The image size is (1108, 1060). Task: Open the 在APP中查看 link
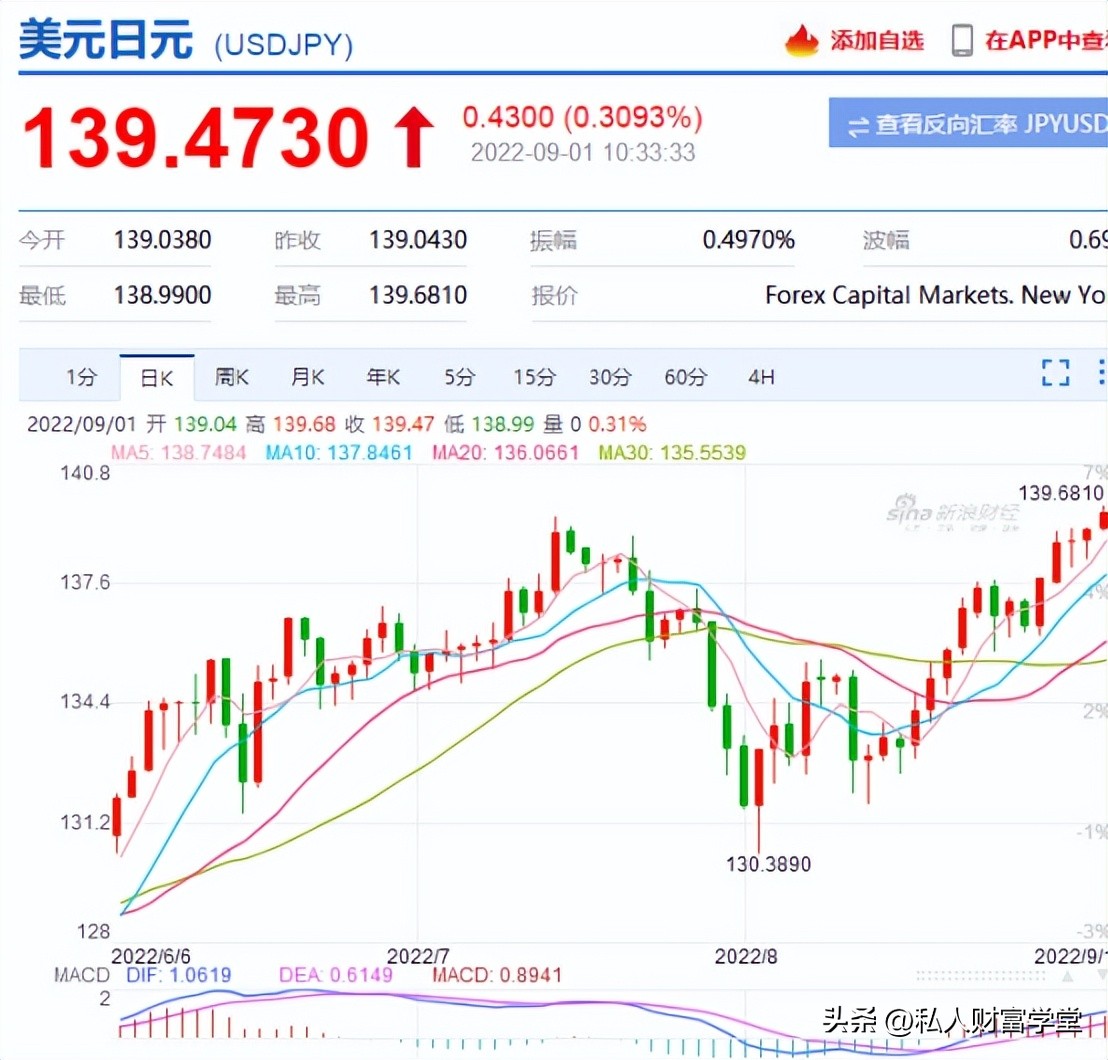[x=1046, y=40]
